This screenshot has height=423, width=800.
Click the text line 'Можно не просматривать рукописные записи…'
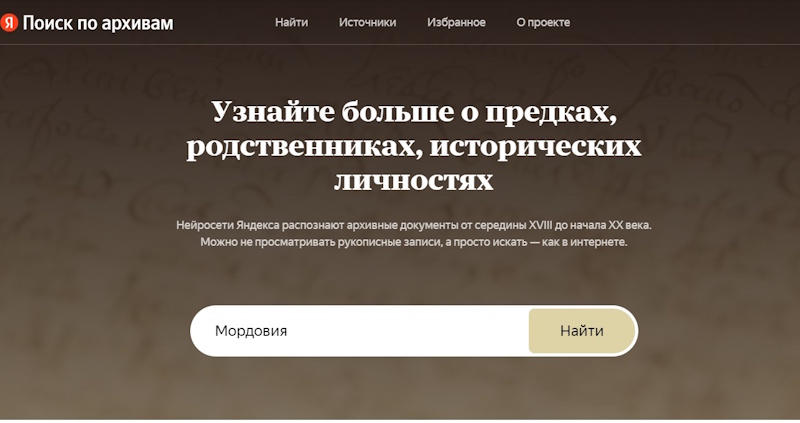(414, 242)
